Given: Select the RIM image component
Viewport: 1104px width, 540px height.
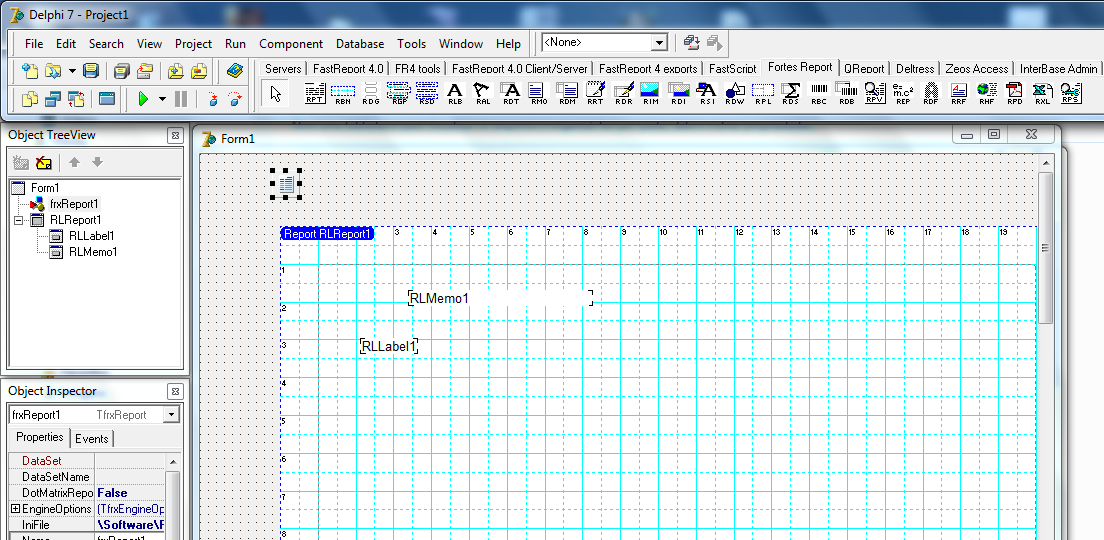Looking at the screenshot, I should click(651, 92).
